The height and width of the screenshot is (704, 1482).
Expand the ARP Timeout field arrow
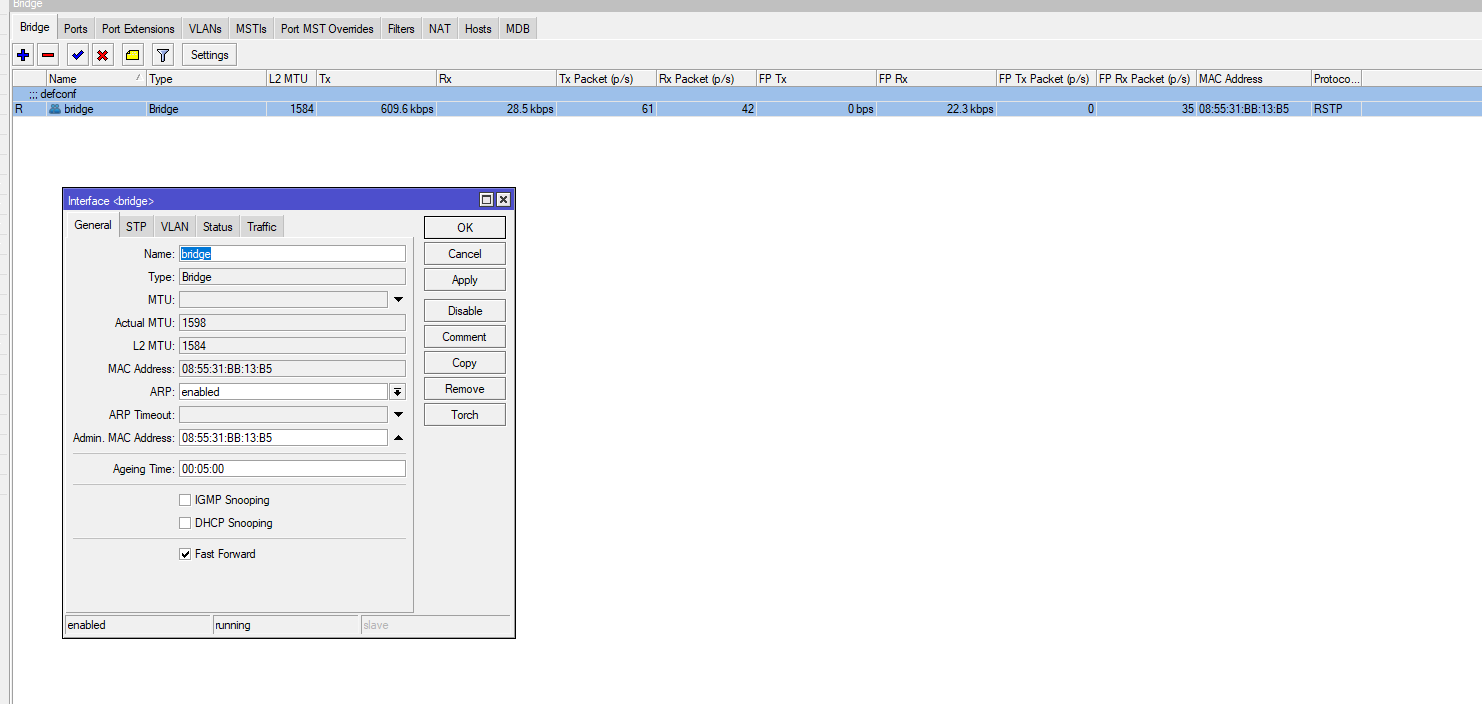tap(397, 415)
